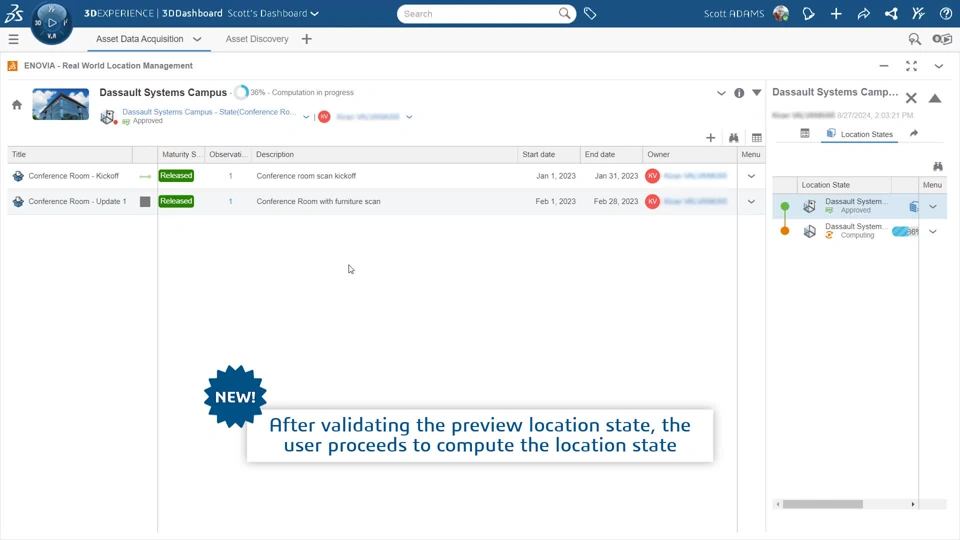Screen dimensions: 960x540
Task: Click the search magnifier icon
Action: coord(564,13)
